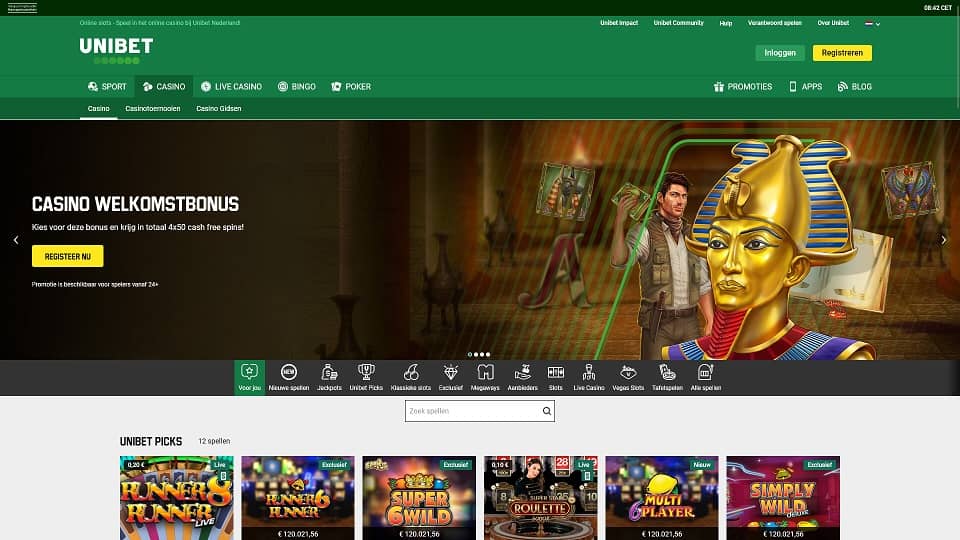Open the Over Unibet link
The image size is (960, 540).
click(x=833, y=23)
